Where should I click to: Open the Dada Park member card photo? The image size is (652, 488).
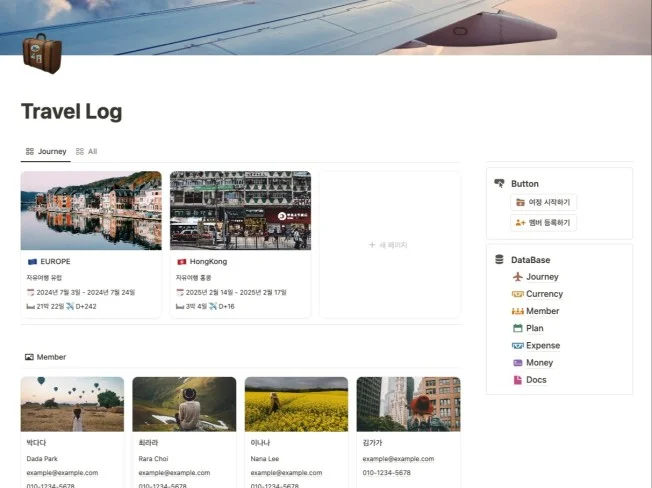tap(72, 404)
